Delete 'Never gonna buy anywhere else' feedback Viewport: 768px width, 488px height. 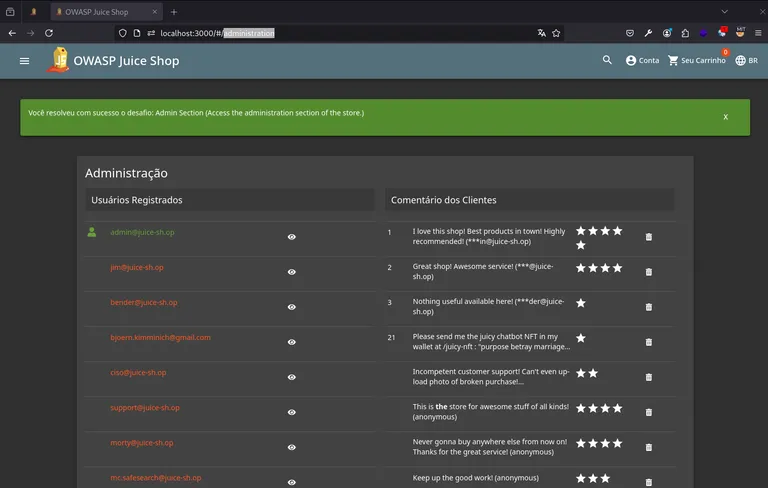pos(648,447)
